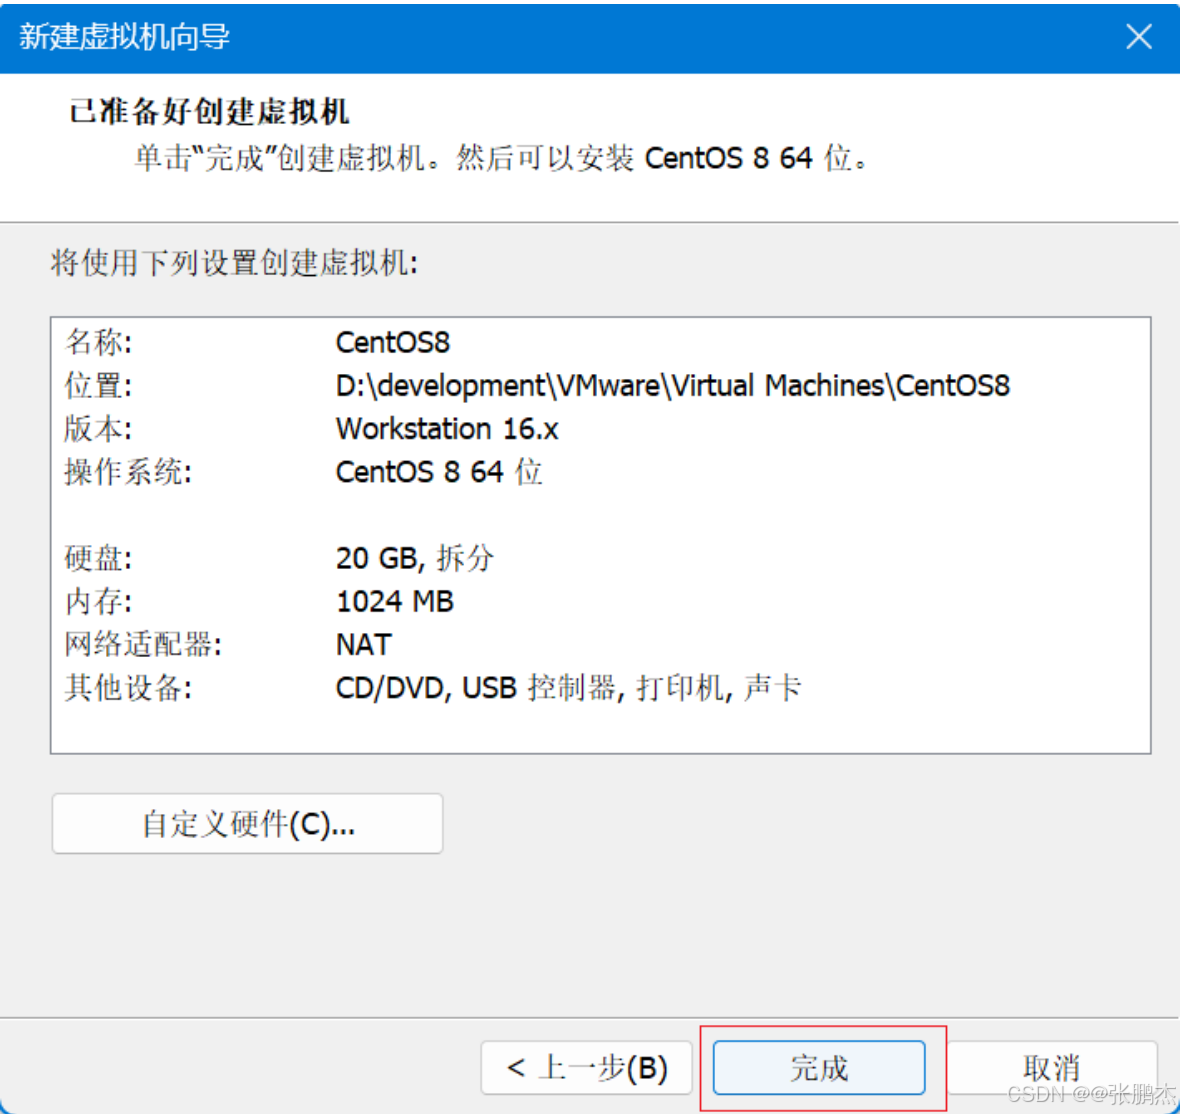Image resolution: width=1180 pixels, height=1114 pixels.
Task: Select the memory value 1024 MB
Action: pyautogui.click(x=394, y=601)
